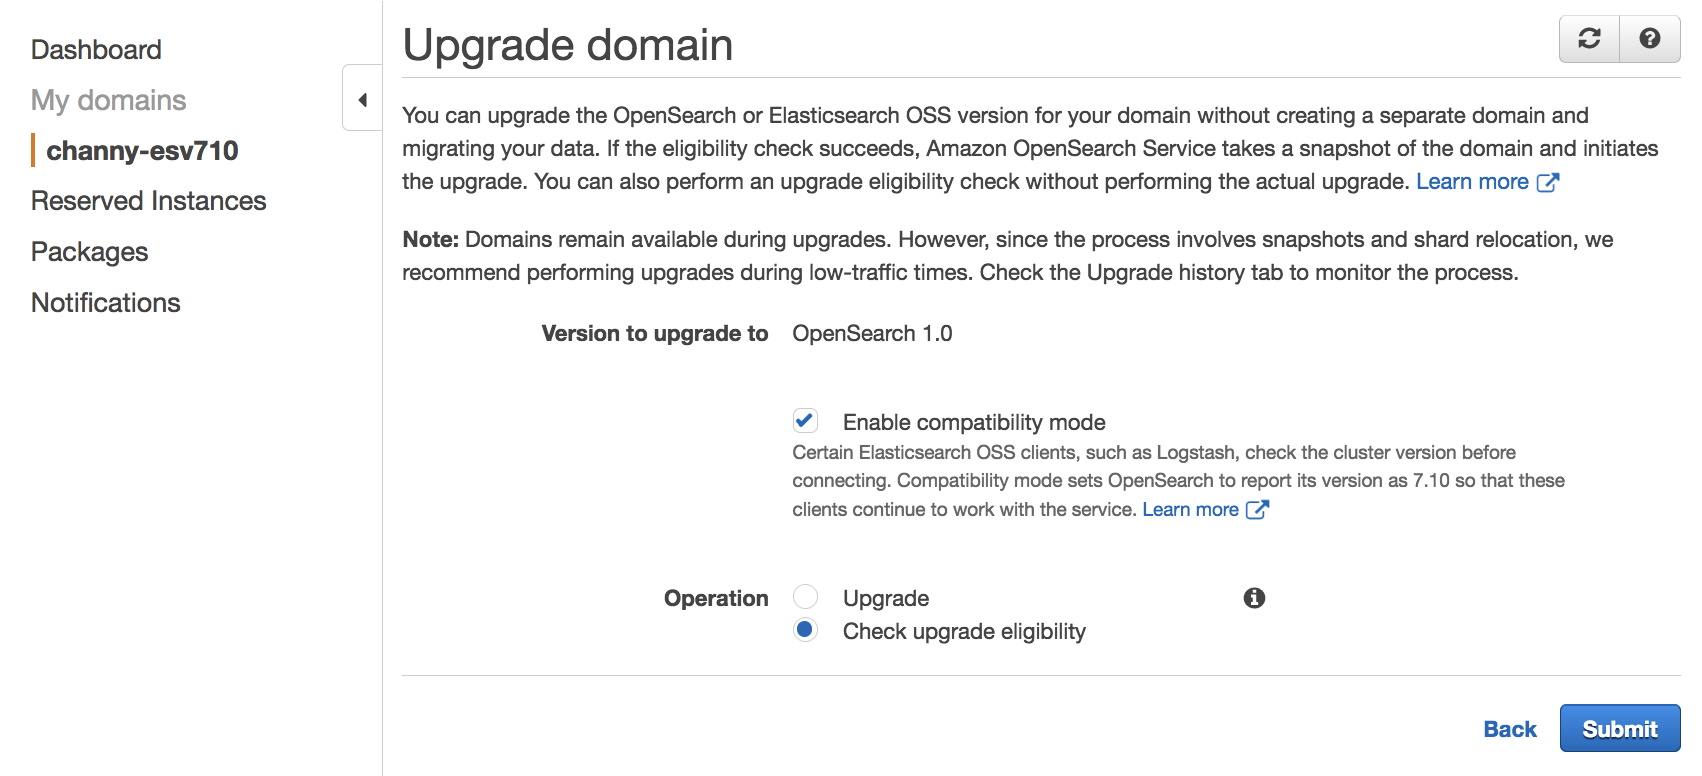
Task: Submit the upgrade request
Action: coord(1620,729)
